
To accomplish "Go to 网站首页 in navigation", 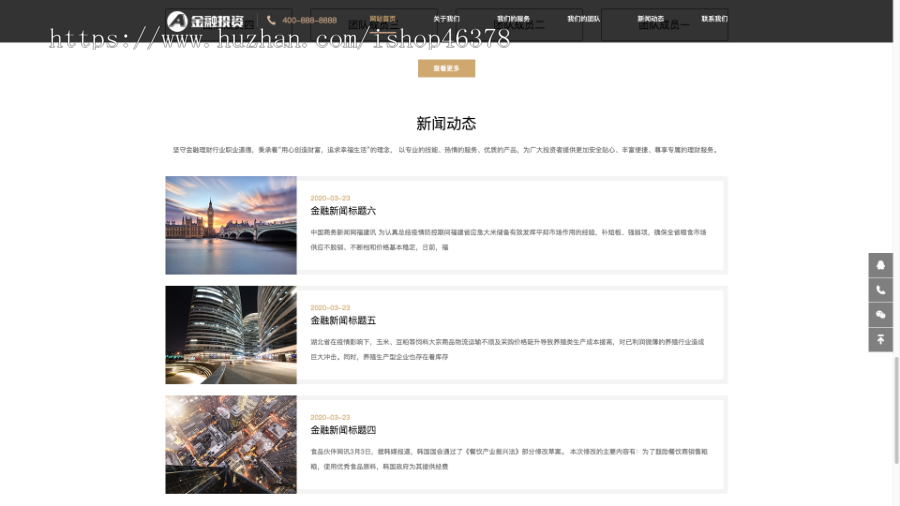I will (382, 19).
